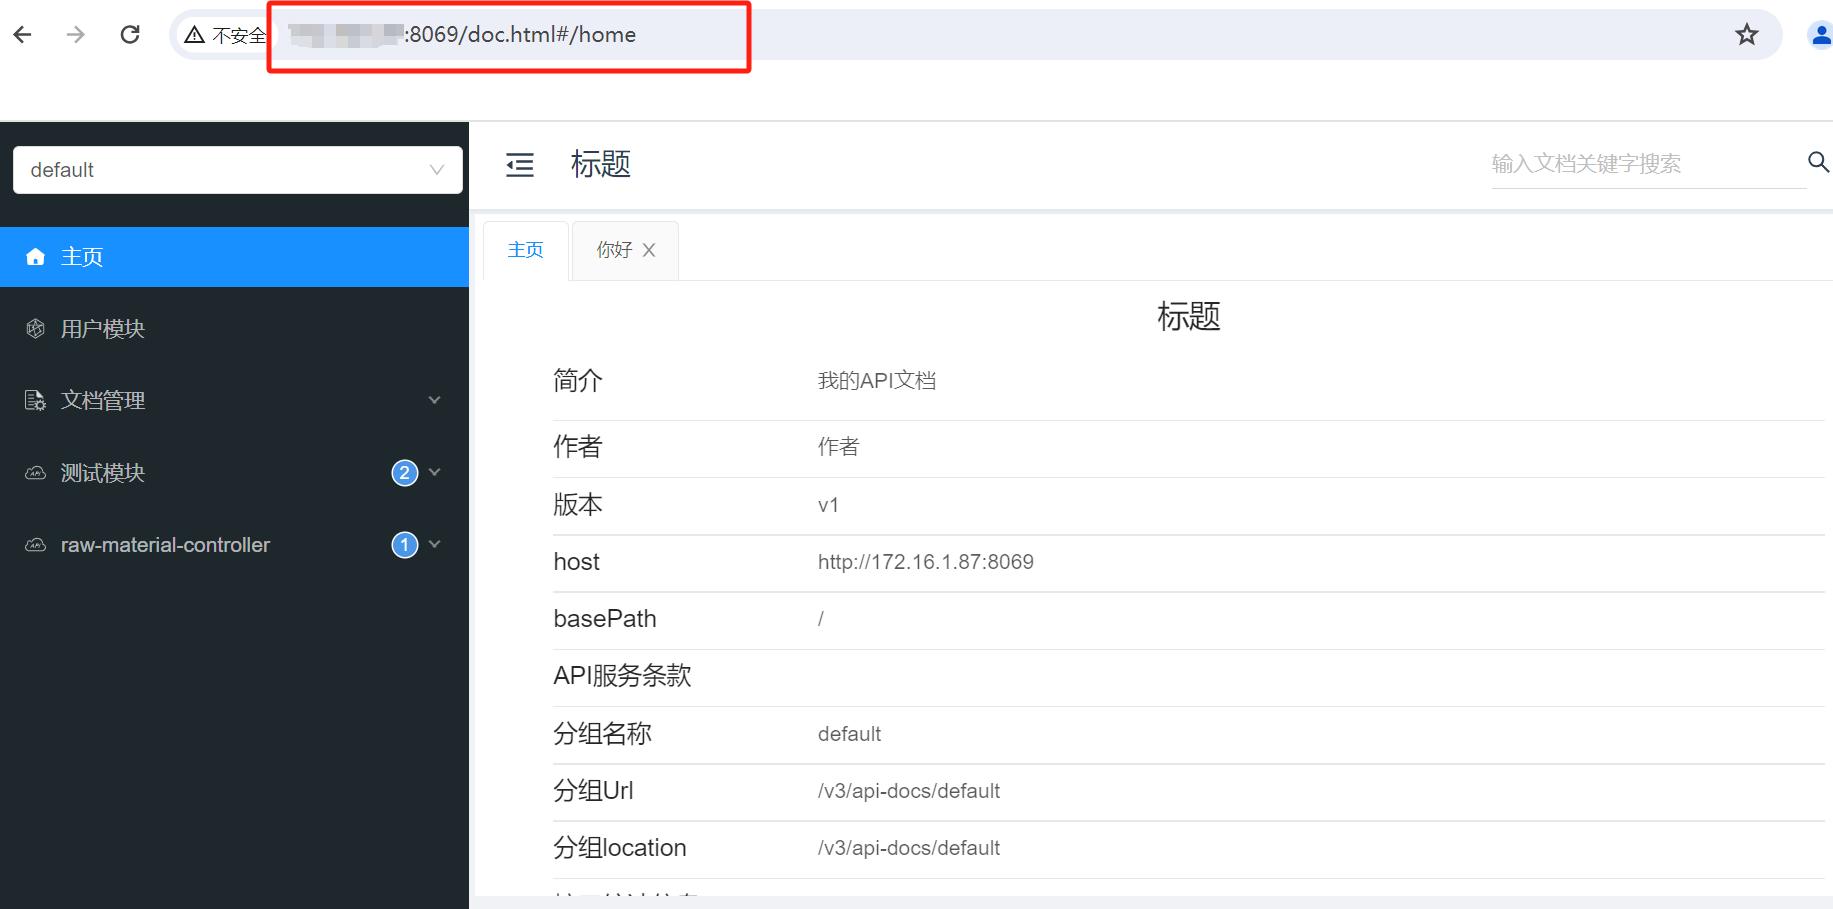Click the document keyword search field
This screenshot has height=909, width=1833.
point(1648,164)
